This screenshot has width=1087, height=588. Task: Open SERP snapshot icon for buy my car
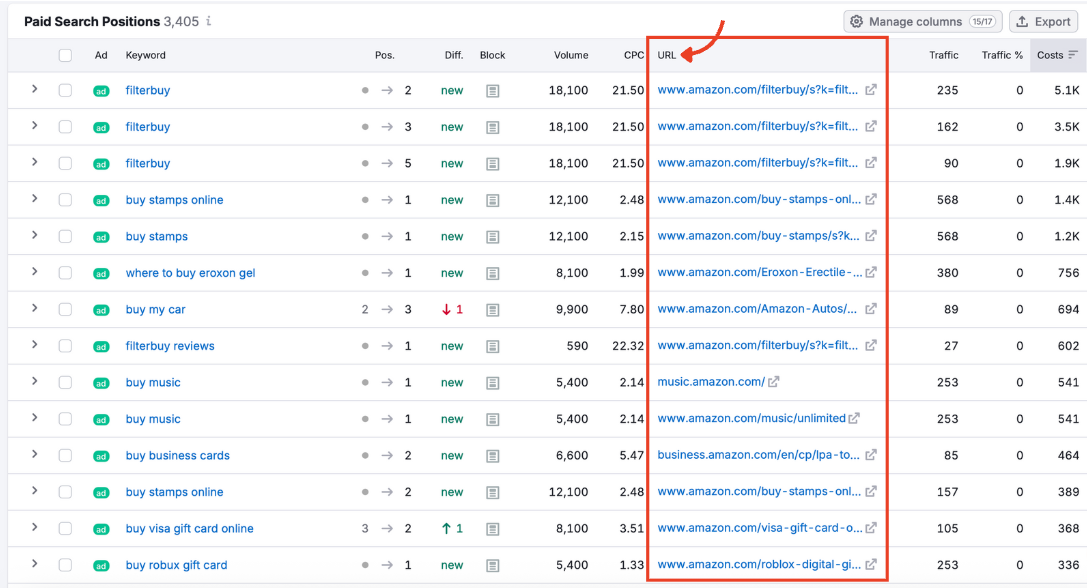491,309
